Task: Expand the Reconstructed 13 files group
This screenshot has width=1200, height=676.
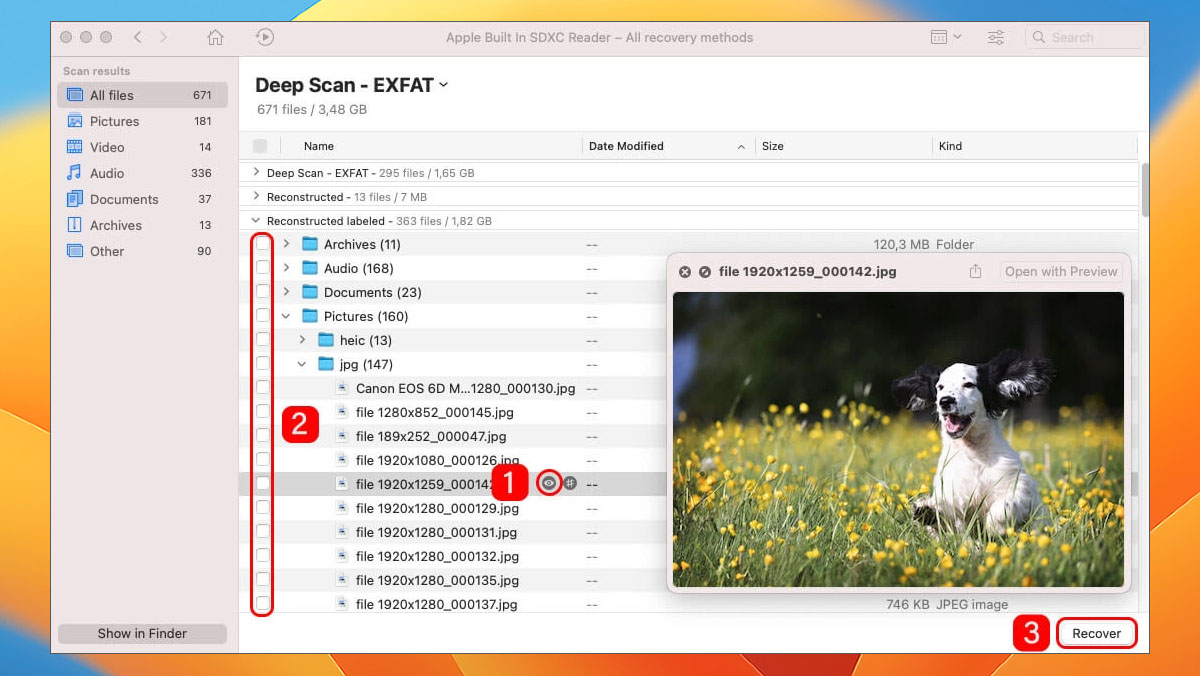Action: (x=256, y=197)
